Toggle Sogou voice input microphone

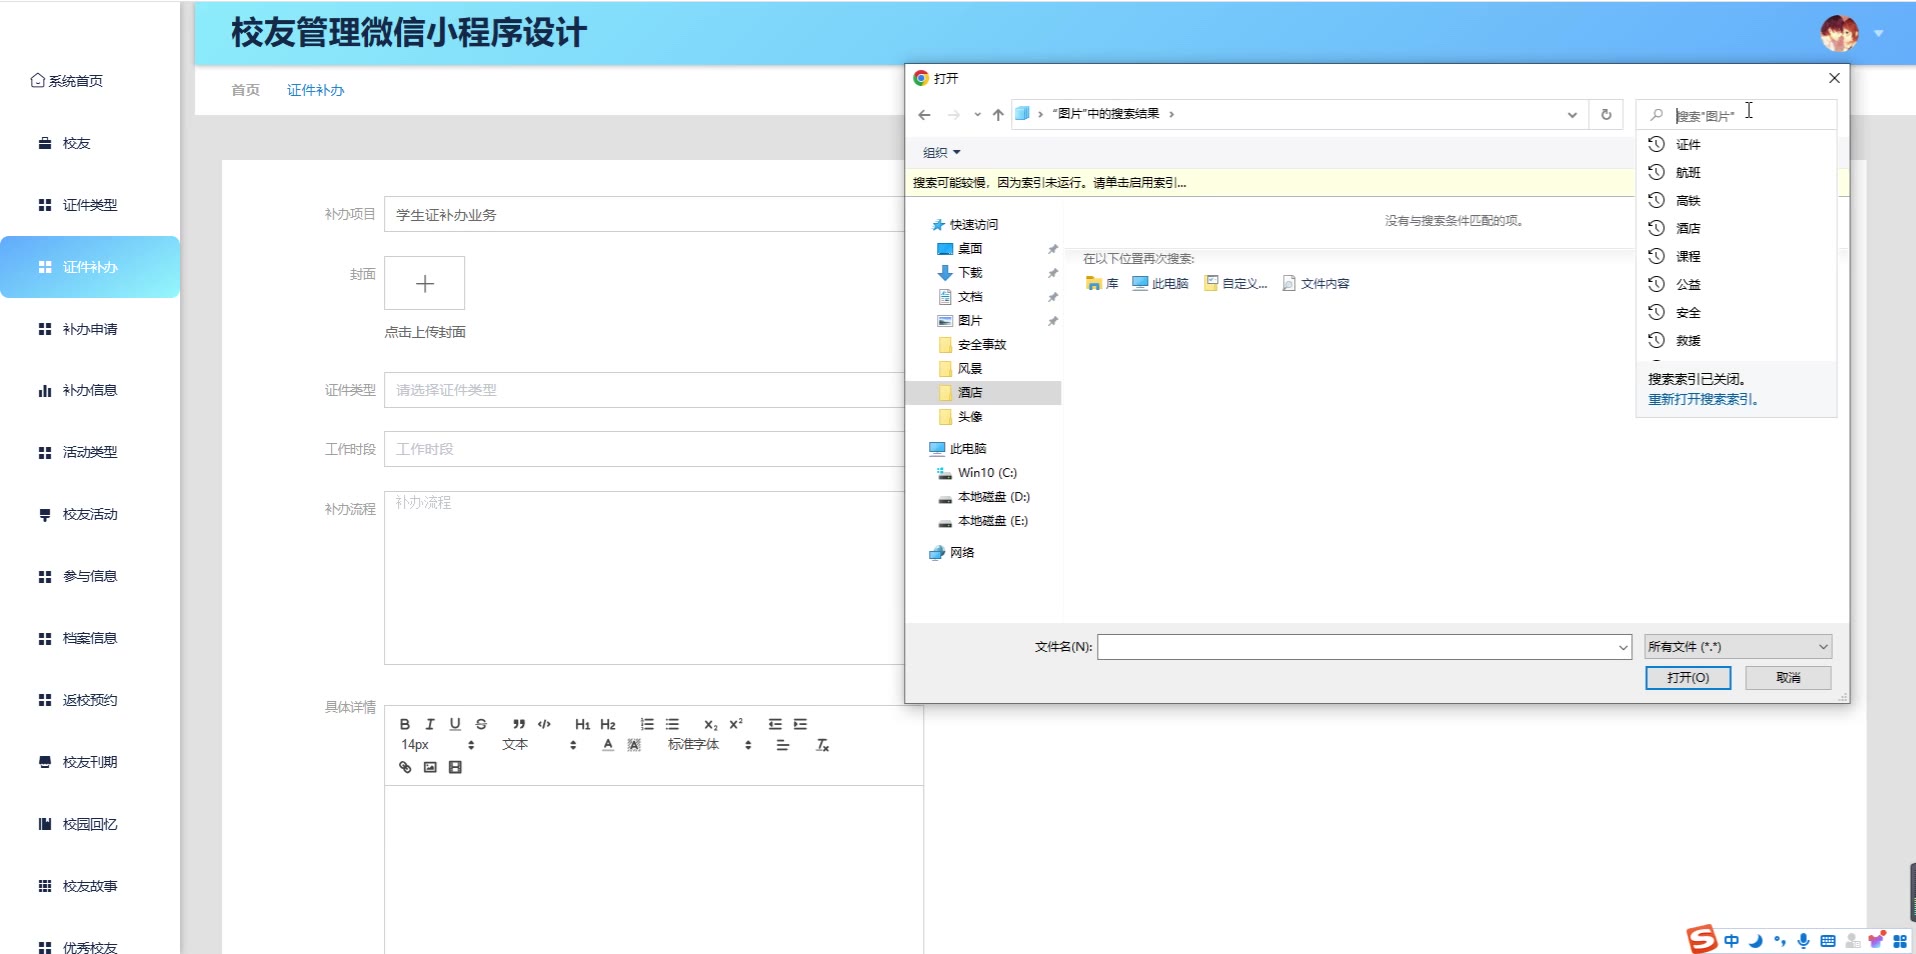coord(1803,940)
